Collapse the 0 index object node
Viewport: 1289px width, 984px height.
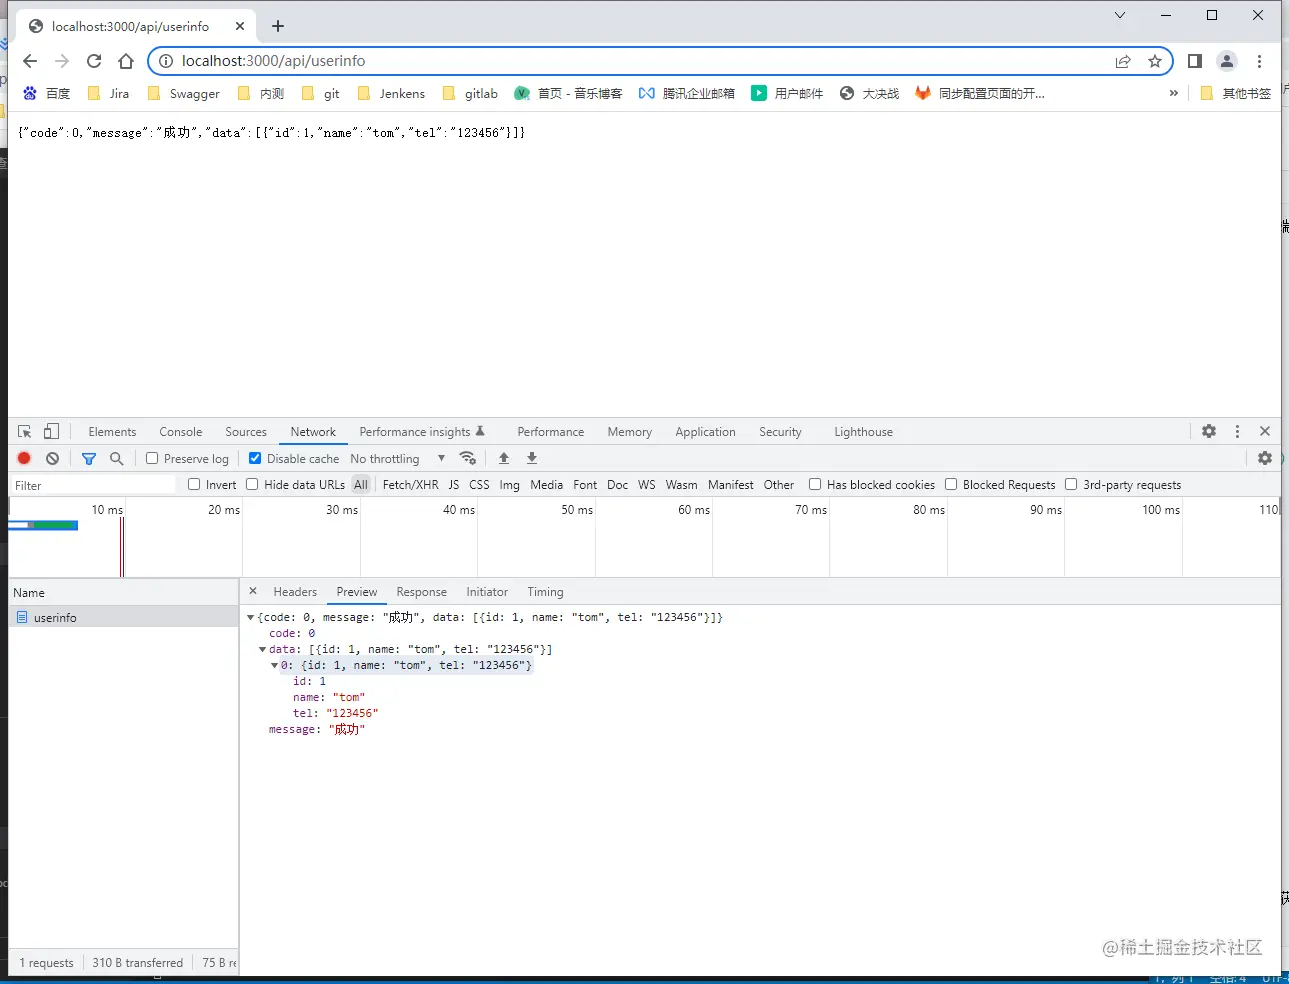point(274,665)
